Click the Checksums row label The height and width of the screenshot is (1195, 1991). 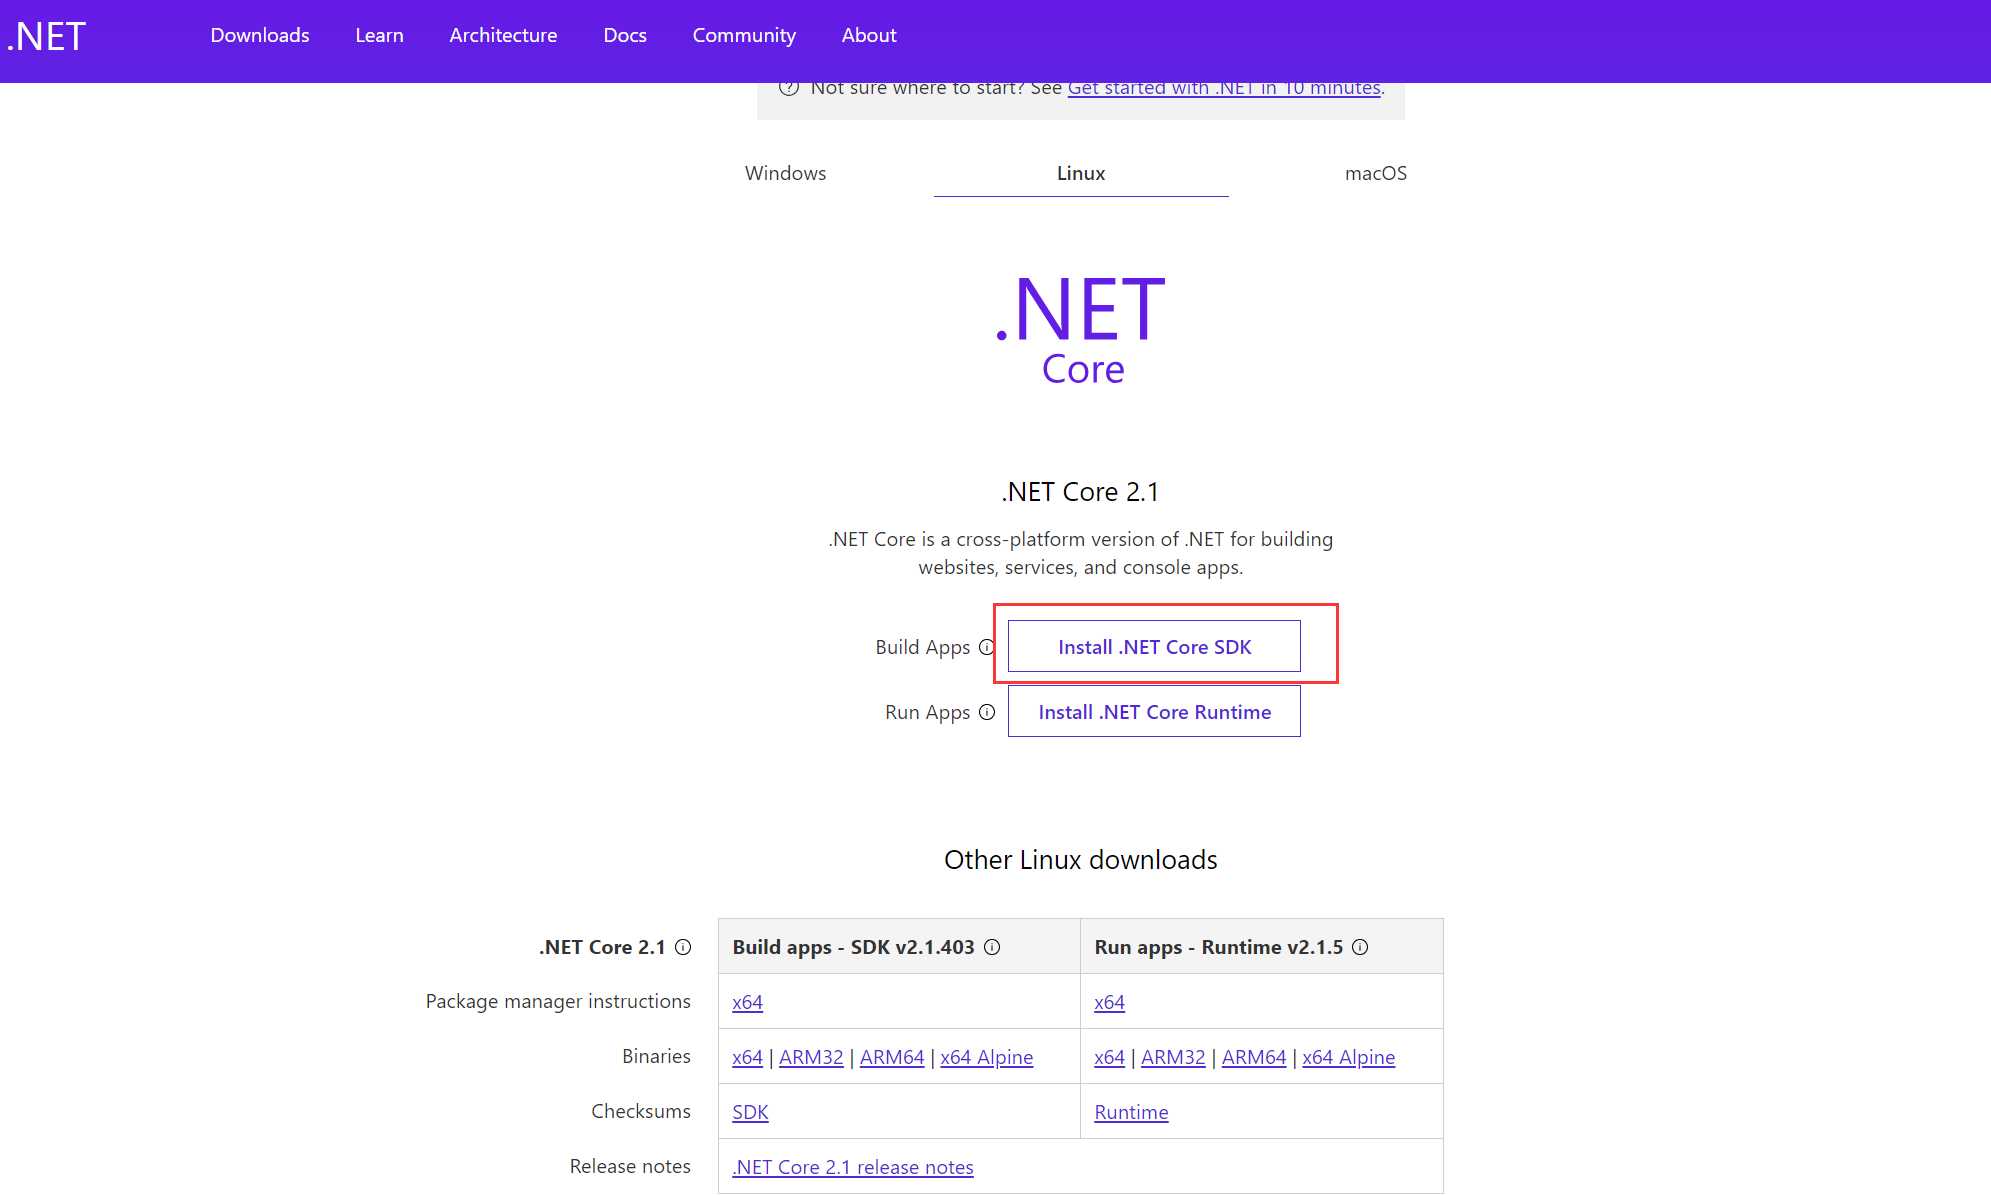pos(641,1111)
